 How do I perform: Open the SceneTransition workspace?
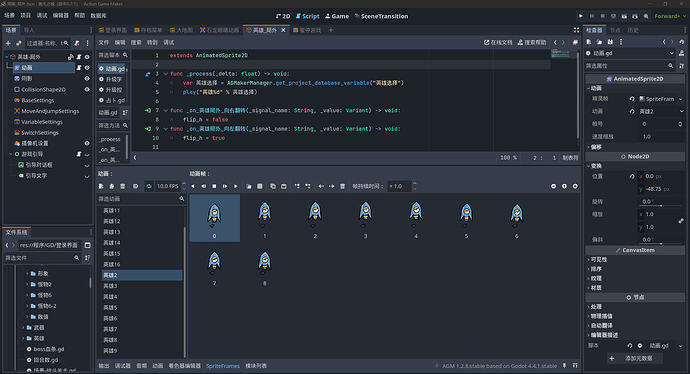[x=382, y=16]
